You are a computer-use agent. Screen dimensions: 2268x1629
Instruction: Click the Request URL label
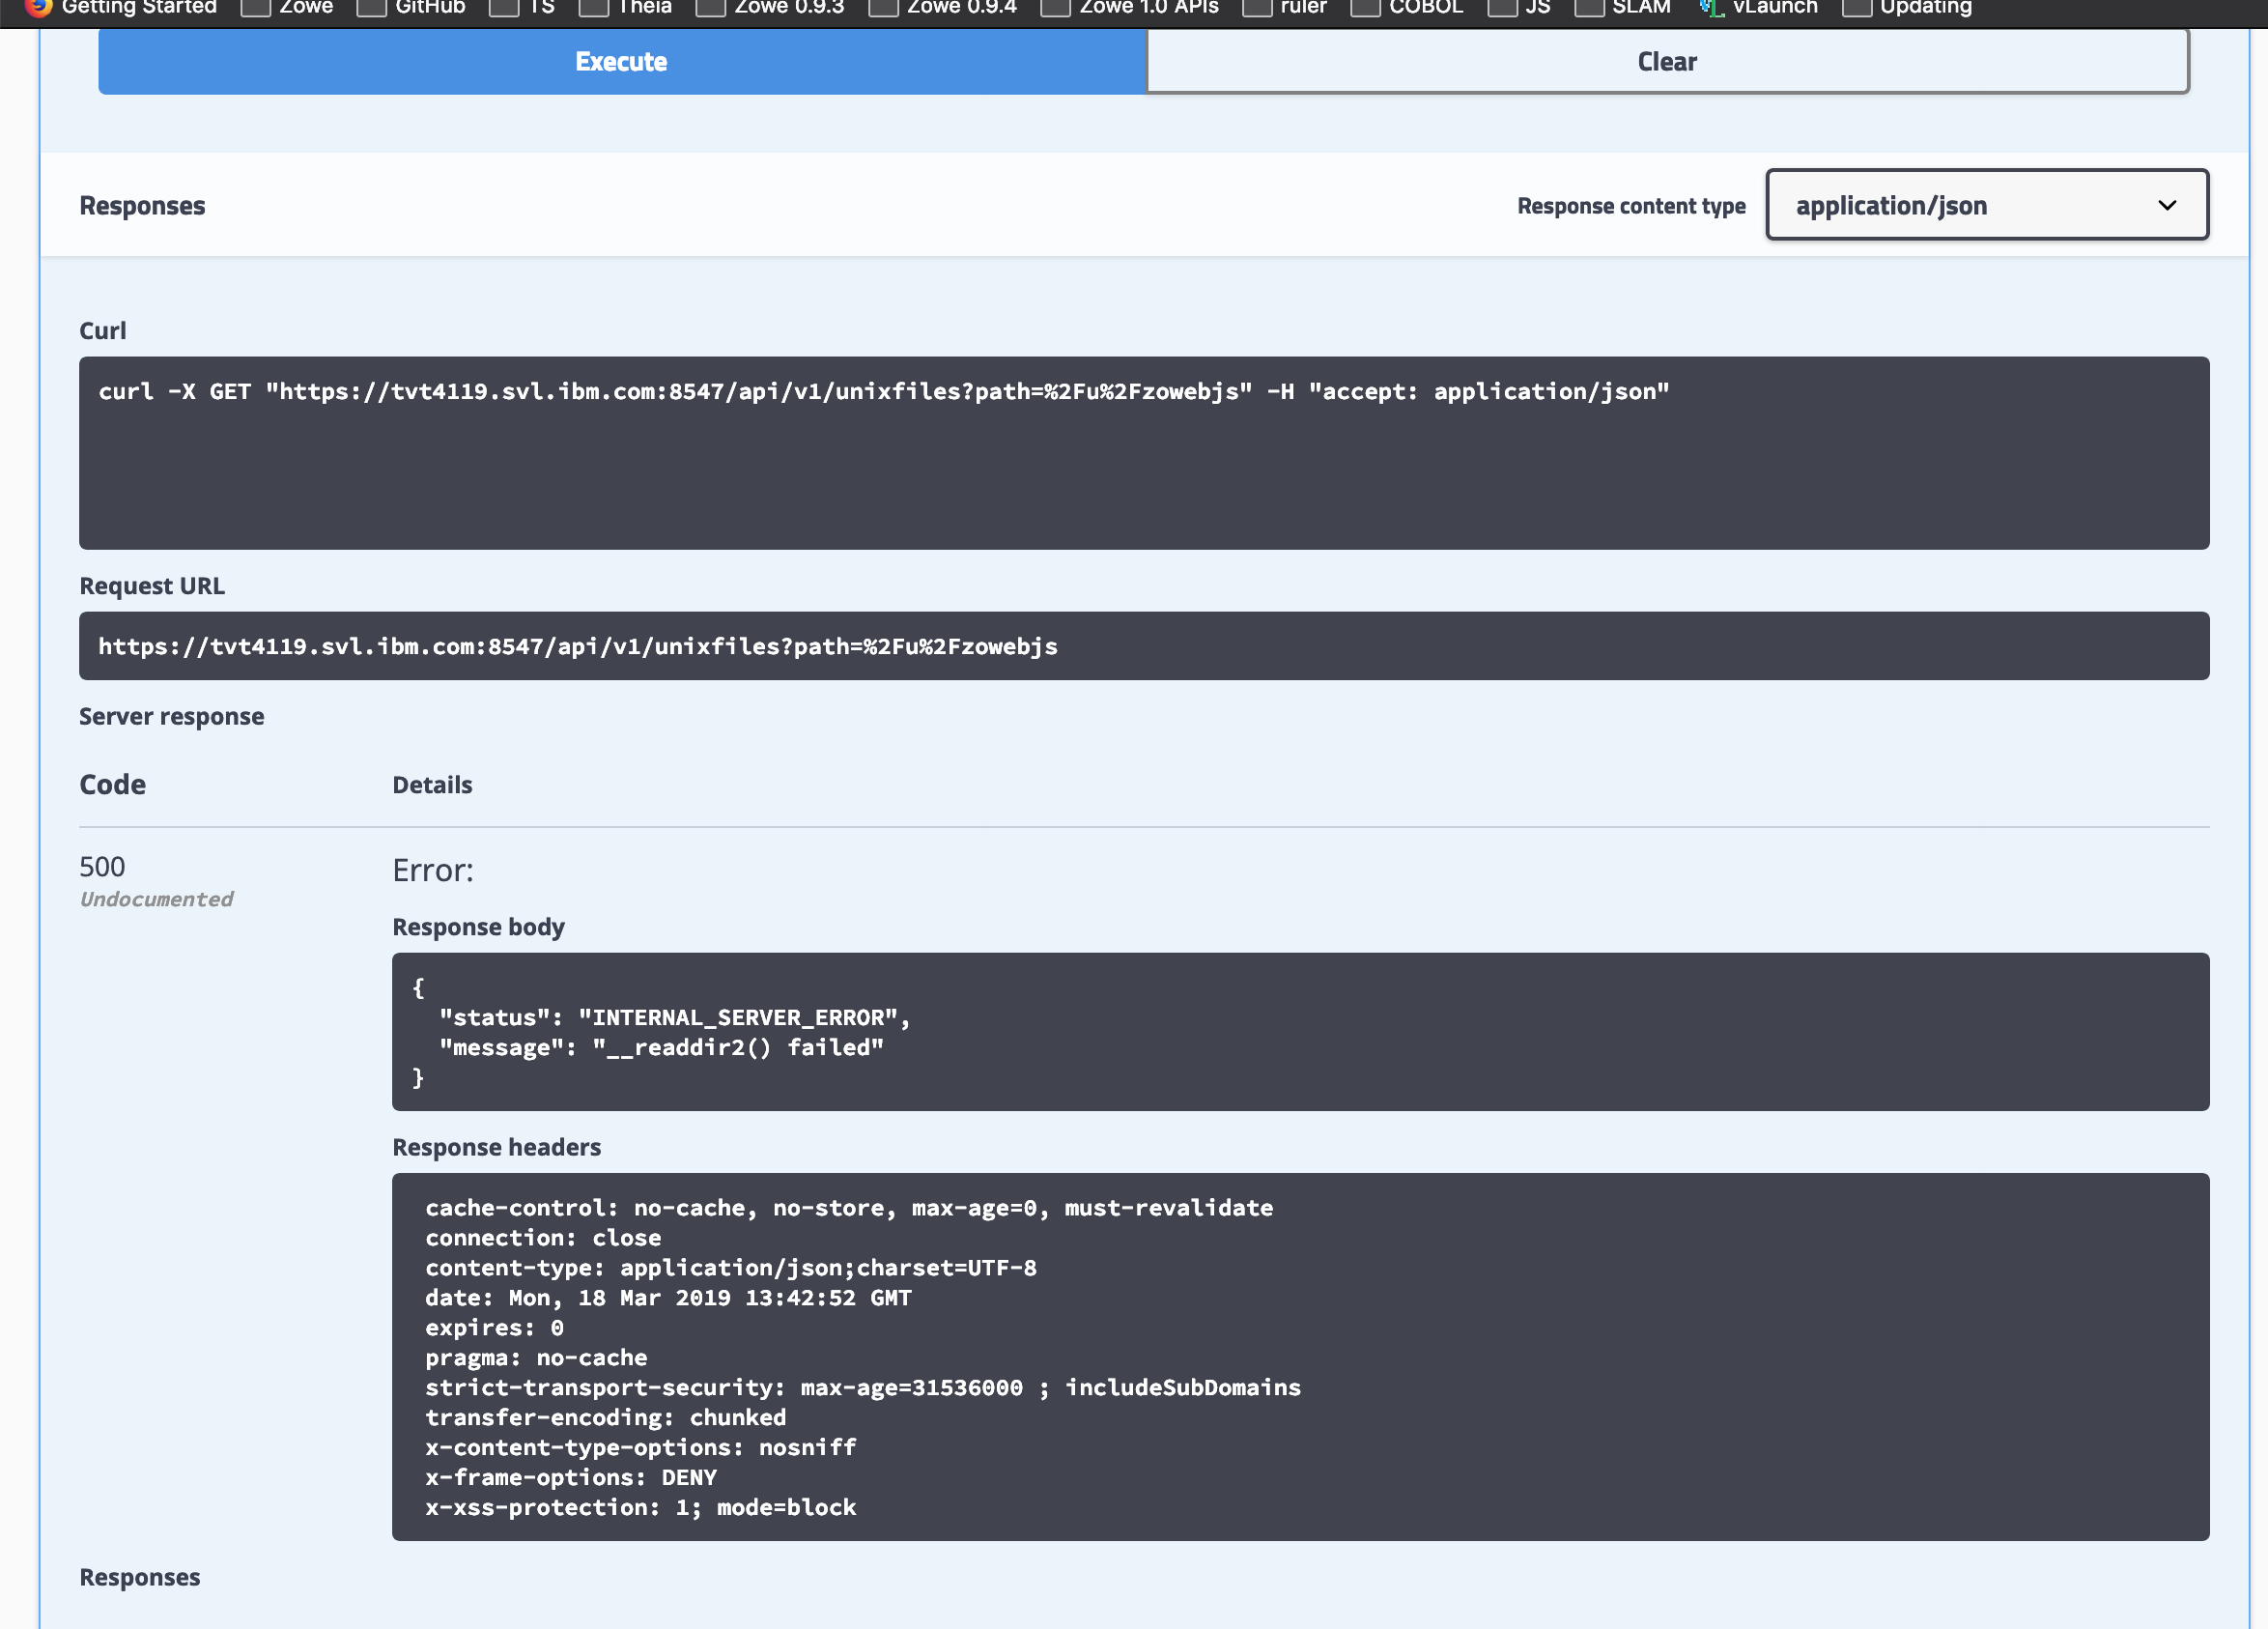coord(152,586)
